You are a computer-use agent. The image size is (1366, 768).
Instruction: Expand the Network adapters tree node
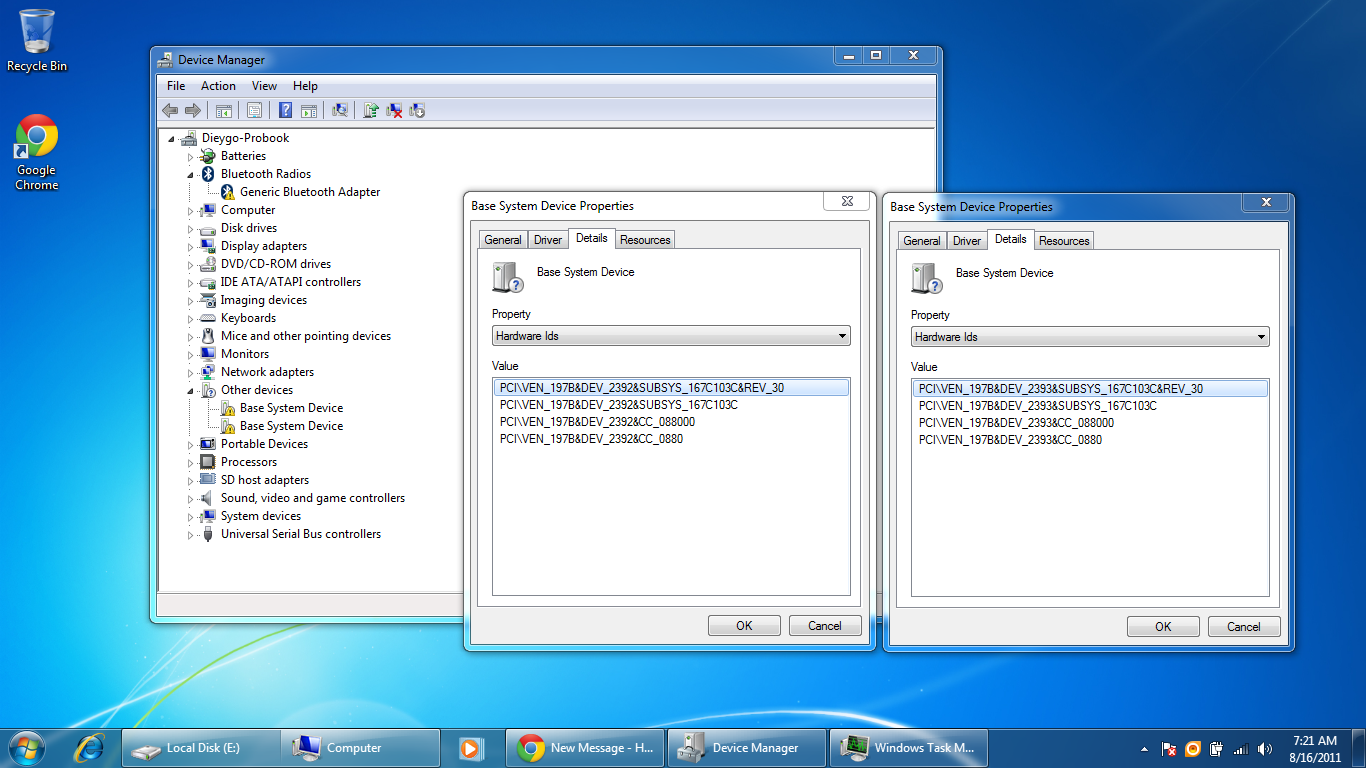click(x=190, y=372)
